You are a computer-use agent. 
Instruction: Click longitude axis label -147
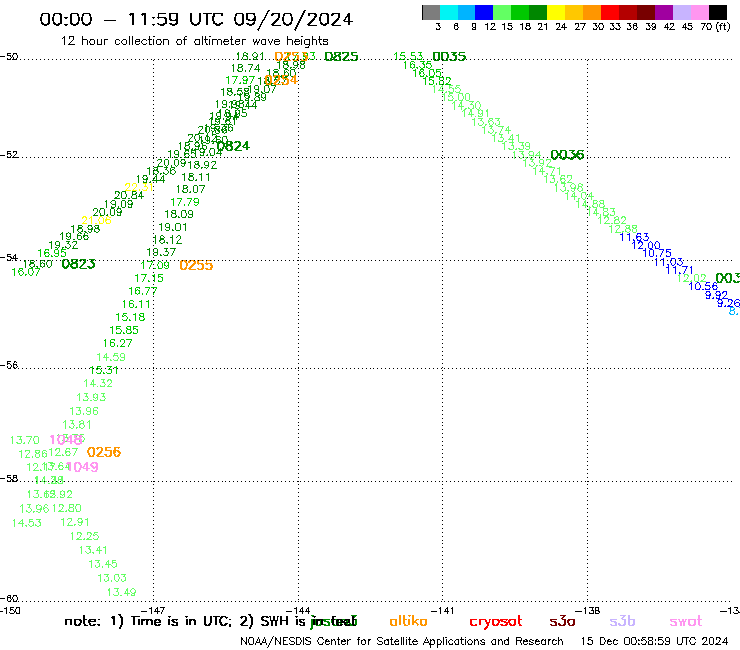point(153,610)
